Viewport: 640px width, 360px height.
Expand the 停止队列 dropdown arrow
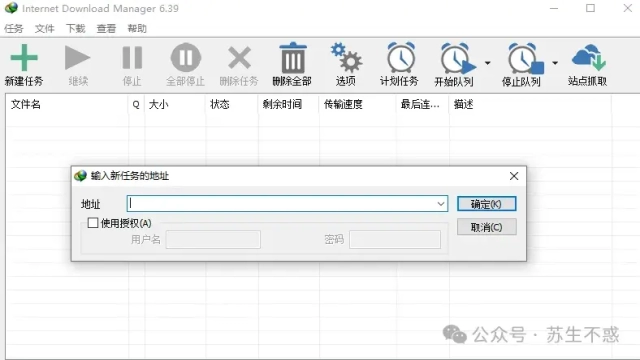click(555, 63)
